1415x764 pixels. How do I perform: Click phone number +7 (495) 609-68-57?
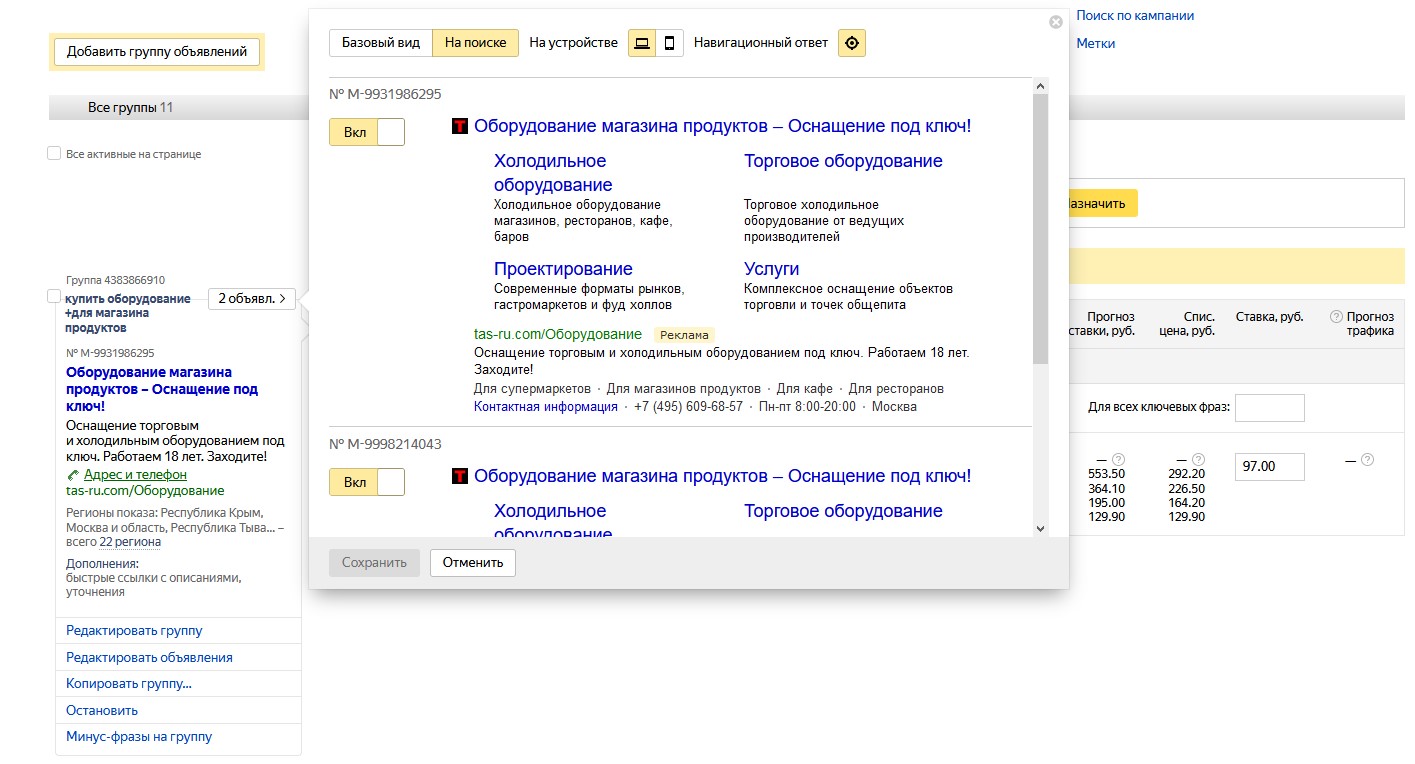pos(689,407)
